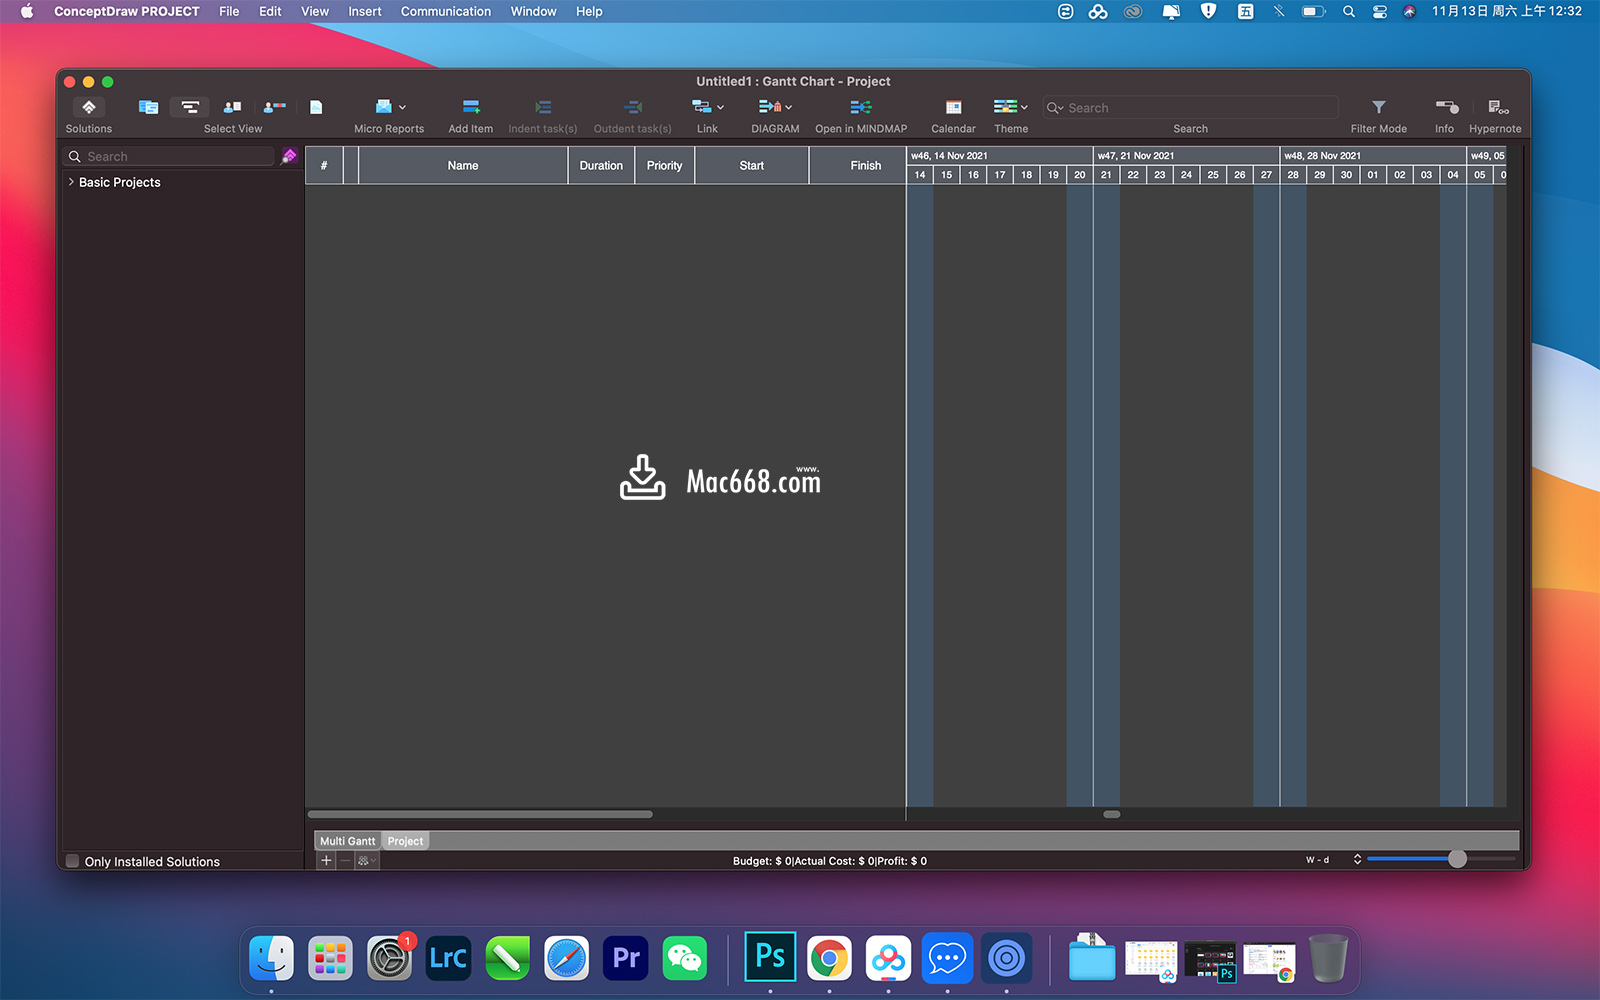
Task: Switch to the Project tab
Action: [x=405, y=841]
